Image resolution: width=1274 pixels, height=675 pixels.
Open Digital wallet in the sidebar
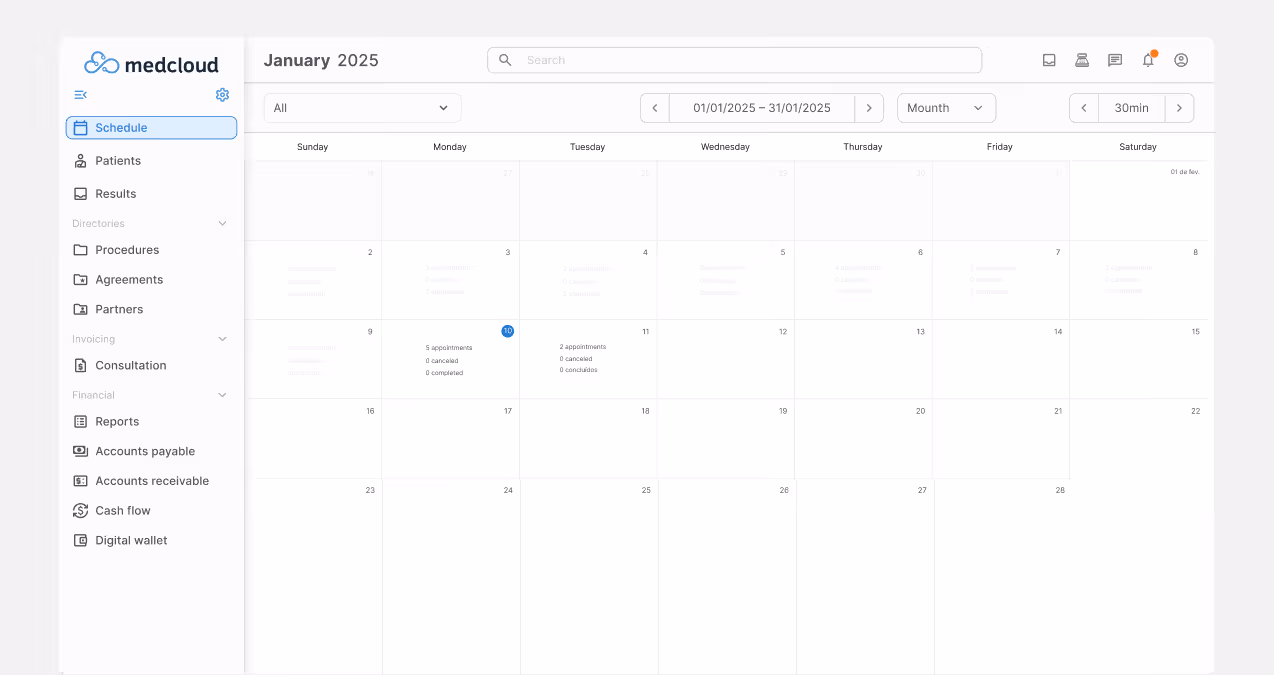131,540
